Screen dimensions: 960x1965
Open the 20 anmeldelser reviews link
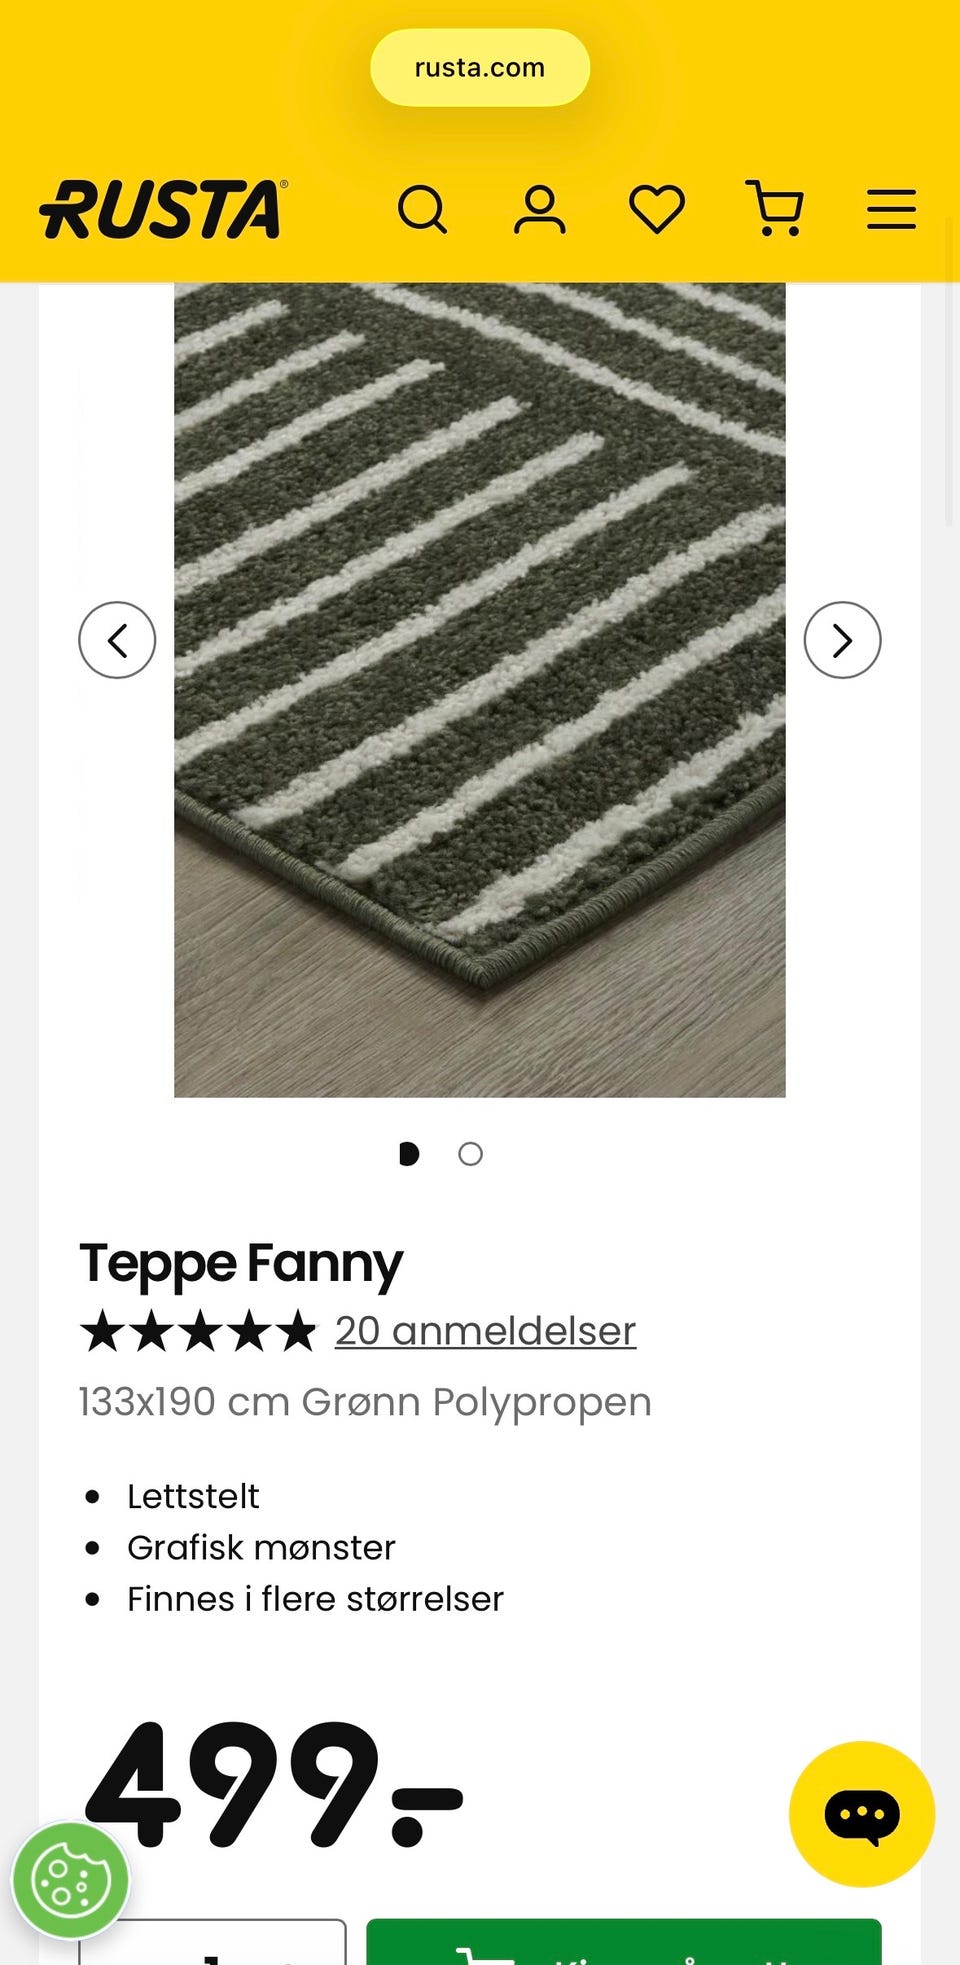click(x=485, y=1331)
